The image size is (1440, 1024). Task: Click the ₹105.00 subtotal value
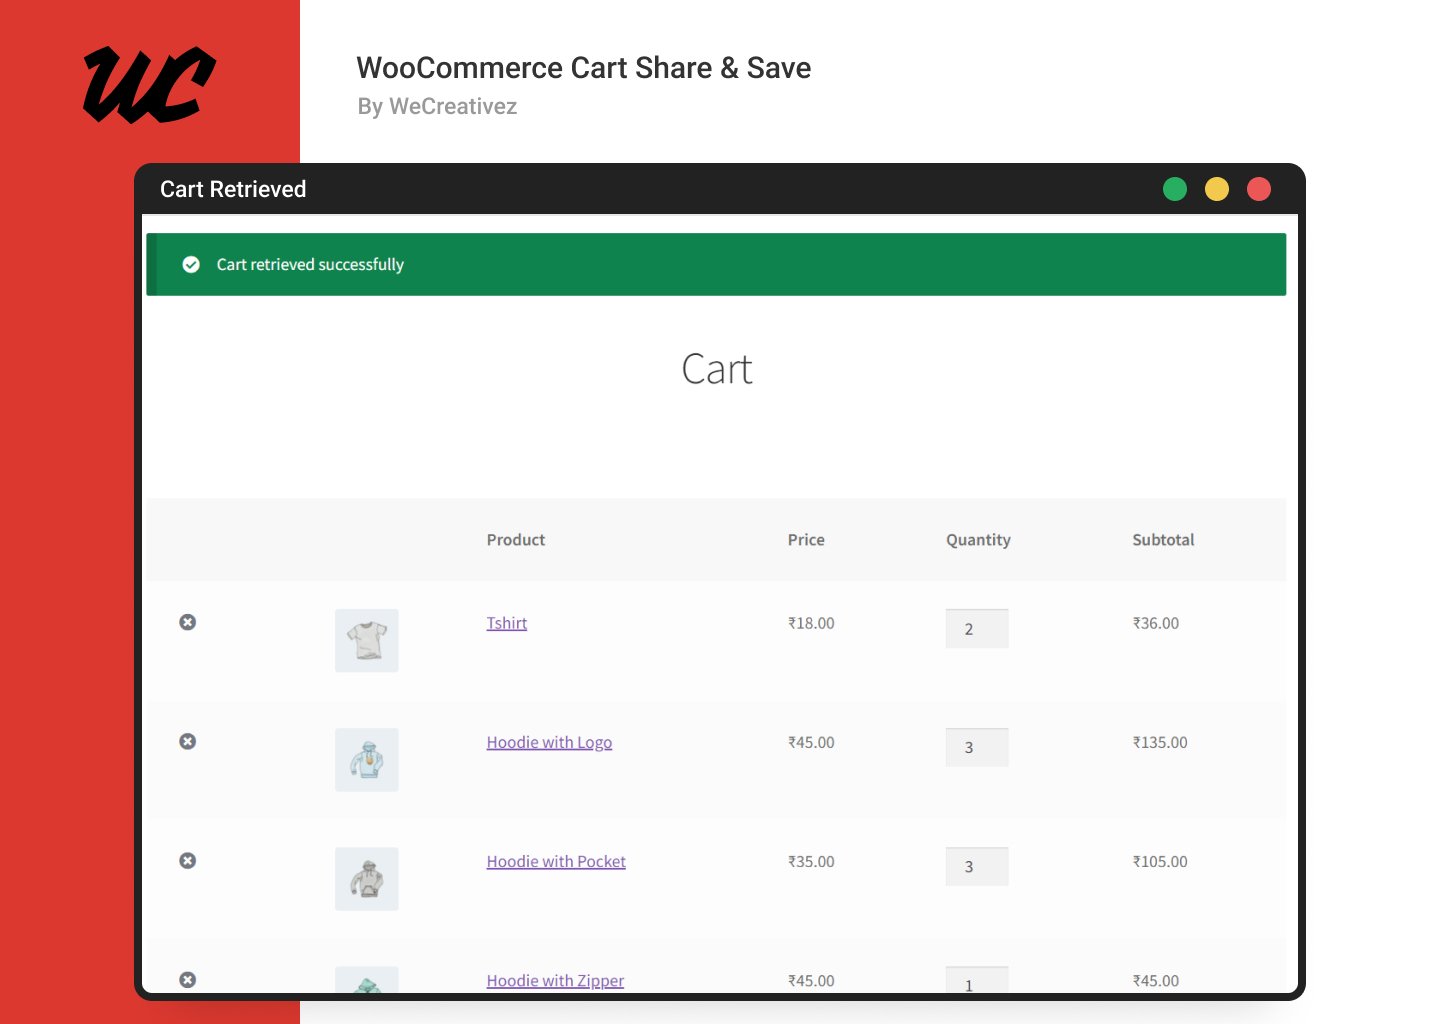coord(1160,861)
